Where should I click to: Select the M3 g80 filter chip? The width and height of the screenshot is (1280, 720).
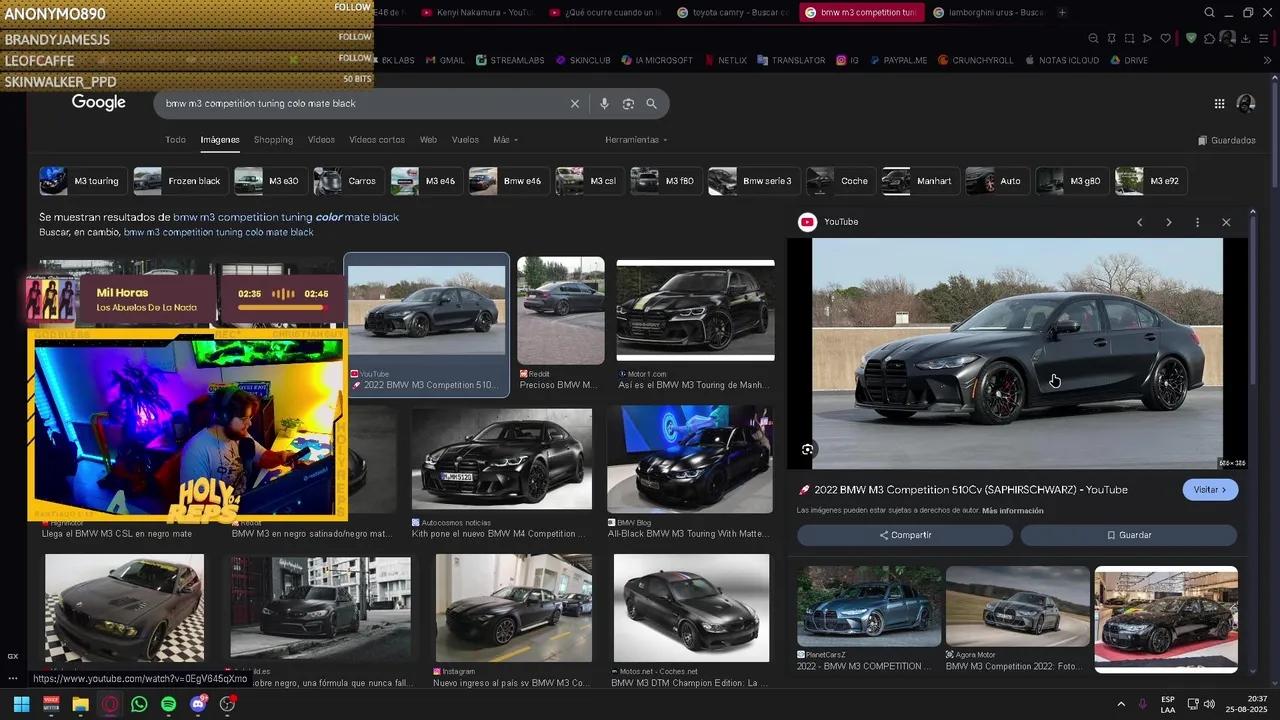coord(1072,181)
